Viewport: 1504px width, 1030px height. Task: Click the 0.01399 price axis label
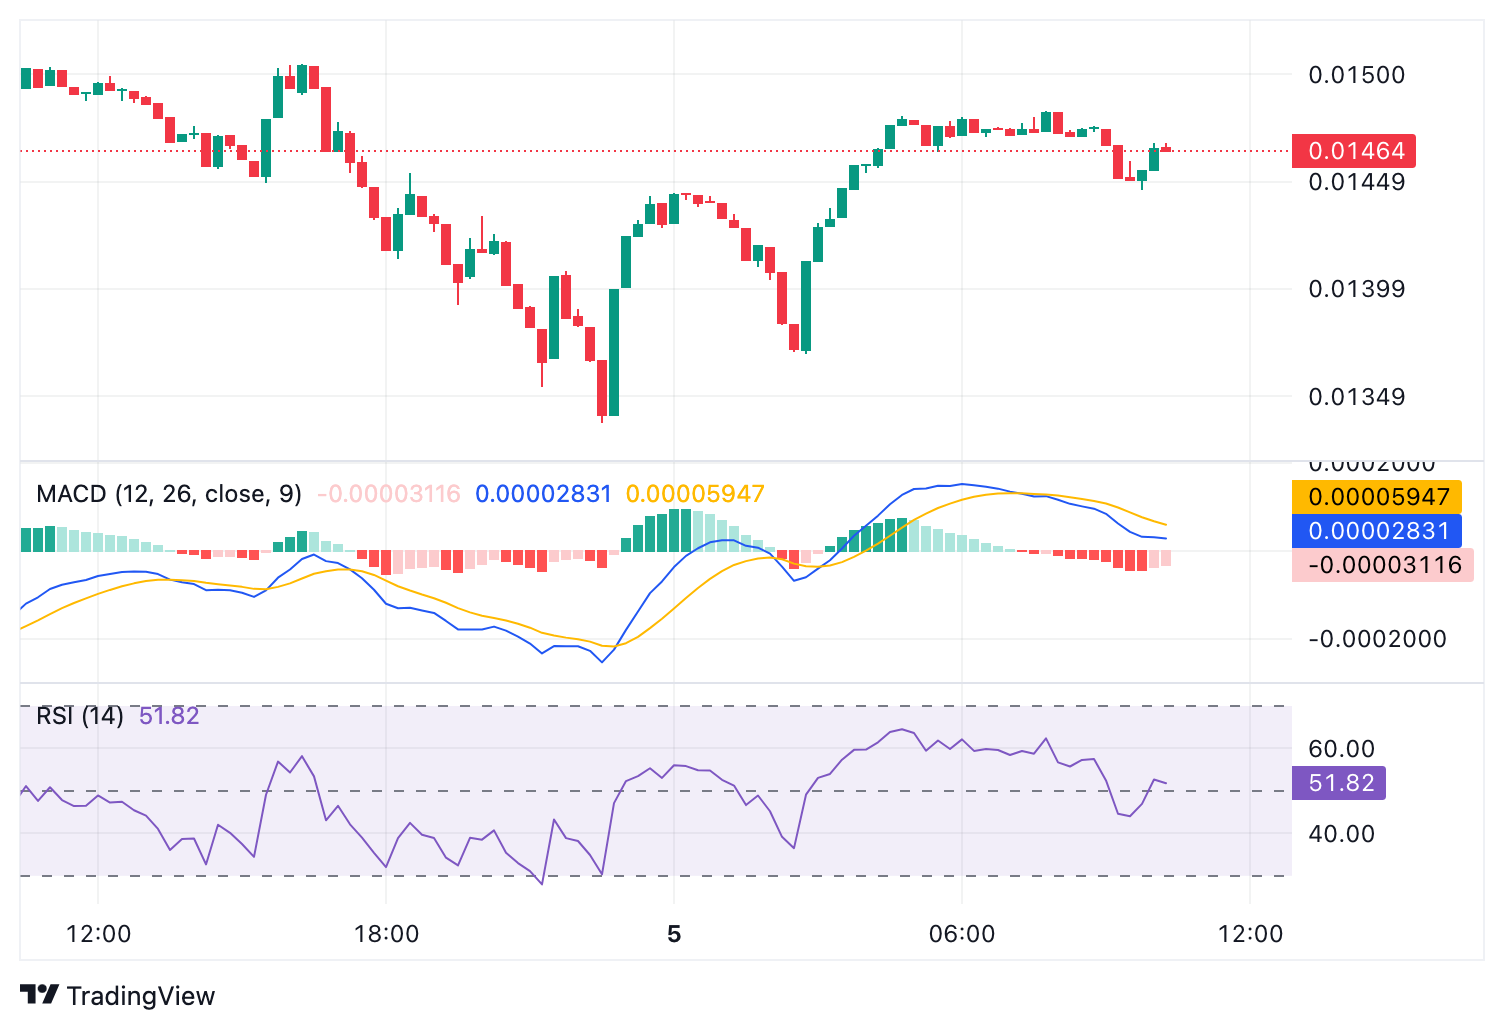point(1356,289)
